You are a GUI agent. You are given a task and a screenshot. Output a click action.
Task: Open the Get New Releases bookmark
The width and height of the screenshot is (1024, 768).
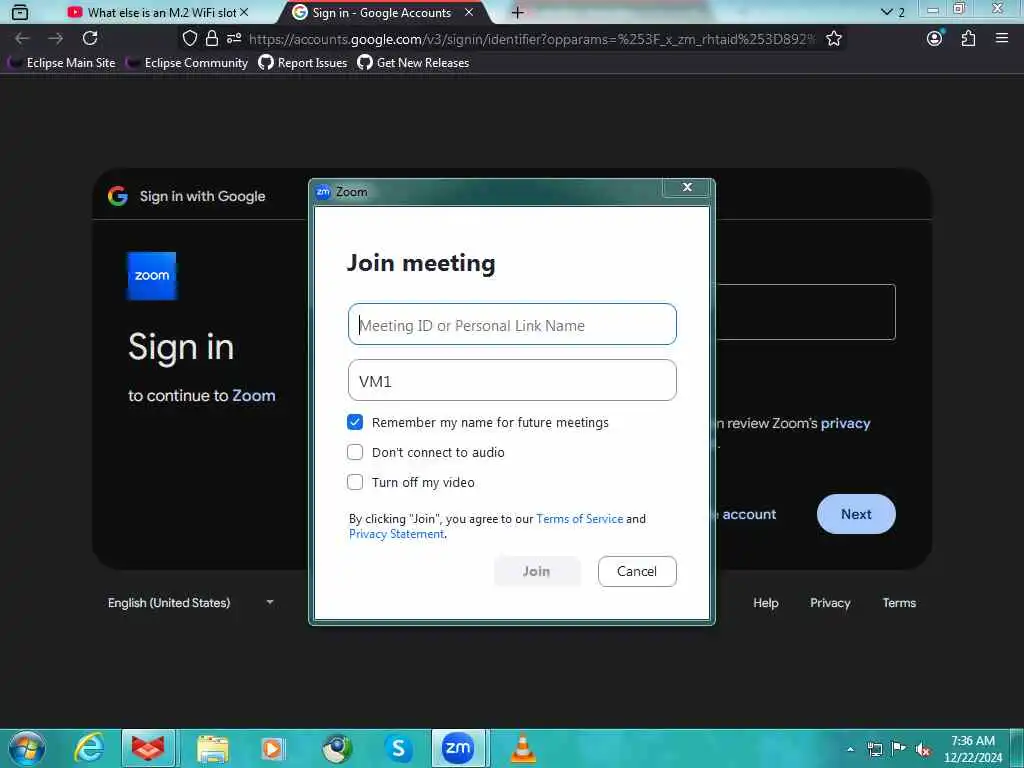coord(413,63)
